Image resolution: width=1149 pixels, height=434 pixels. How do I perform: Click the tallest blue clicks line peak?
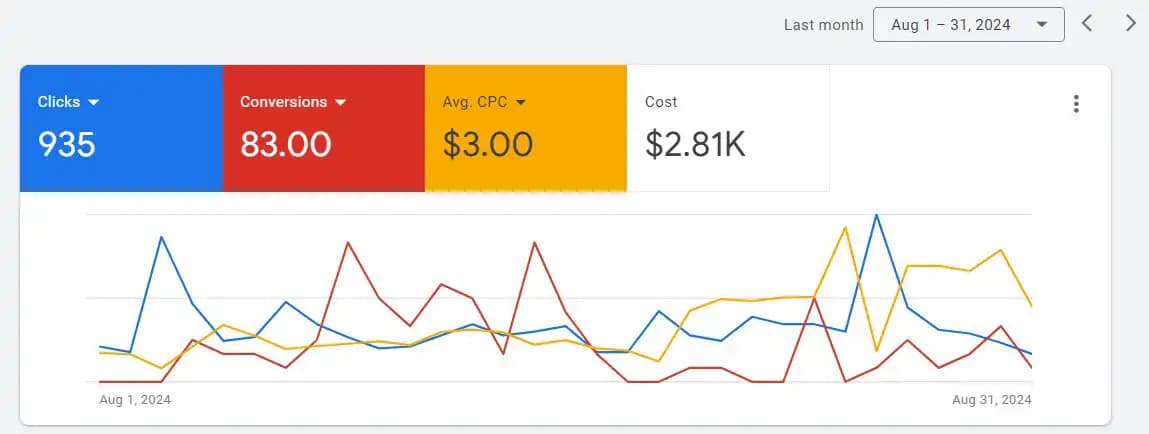click(876, 215)
